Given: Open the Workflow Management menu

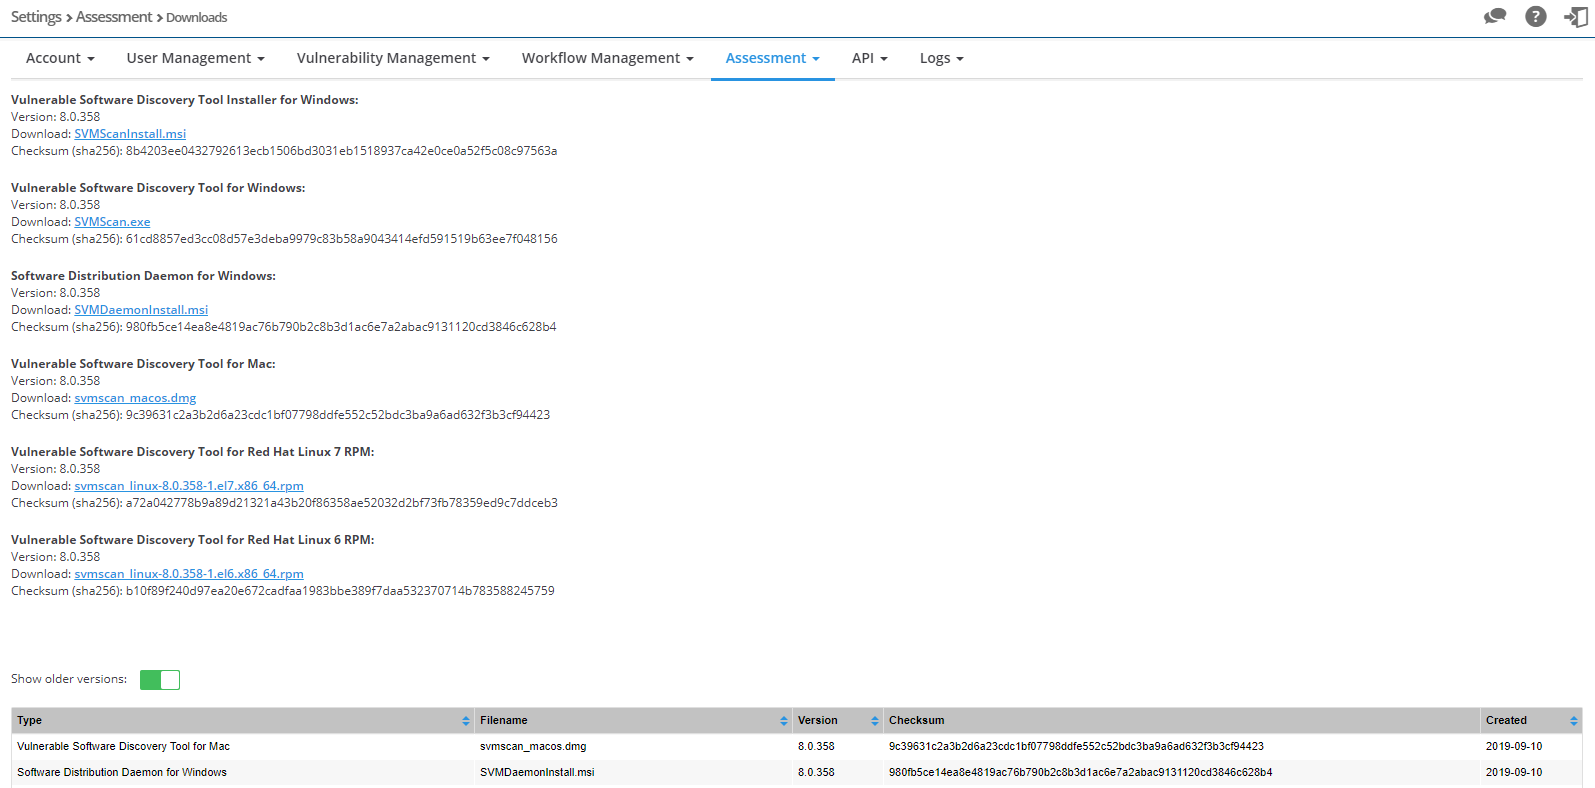Looking at the screenshot, I should (x=607, y=58).
